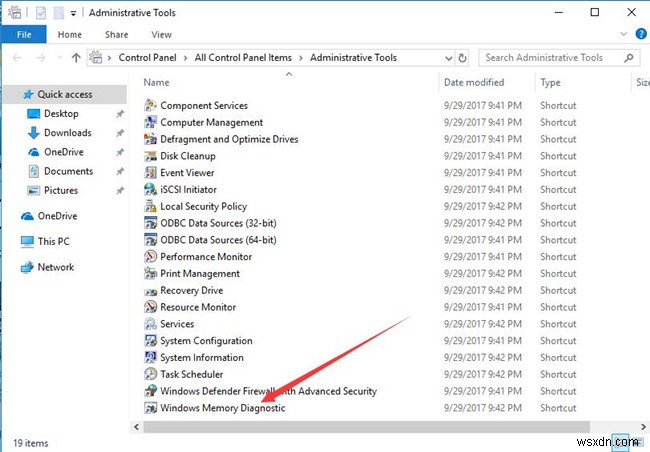Select the System Configuration icon

[150, 340]
